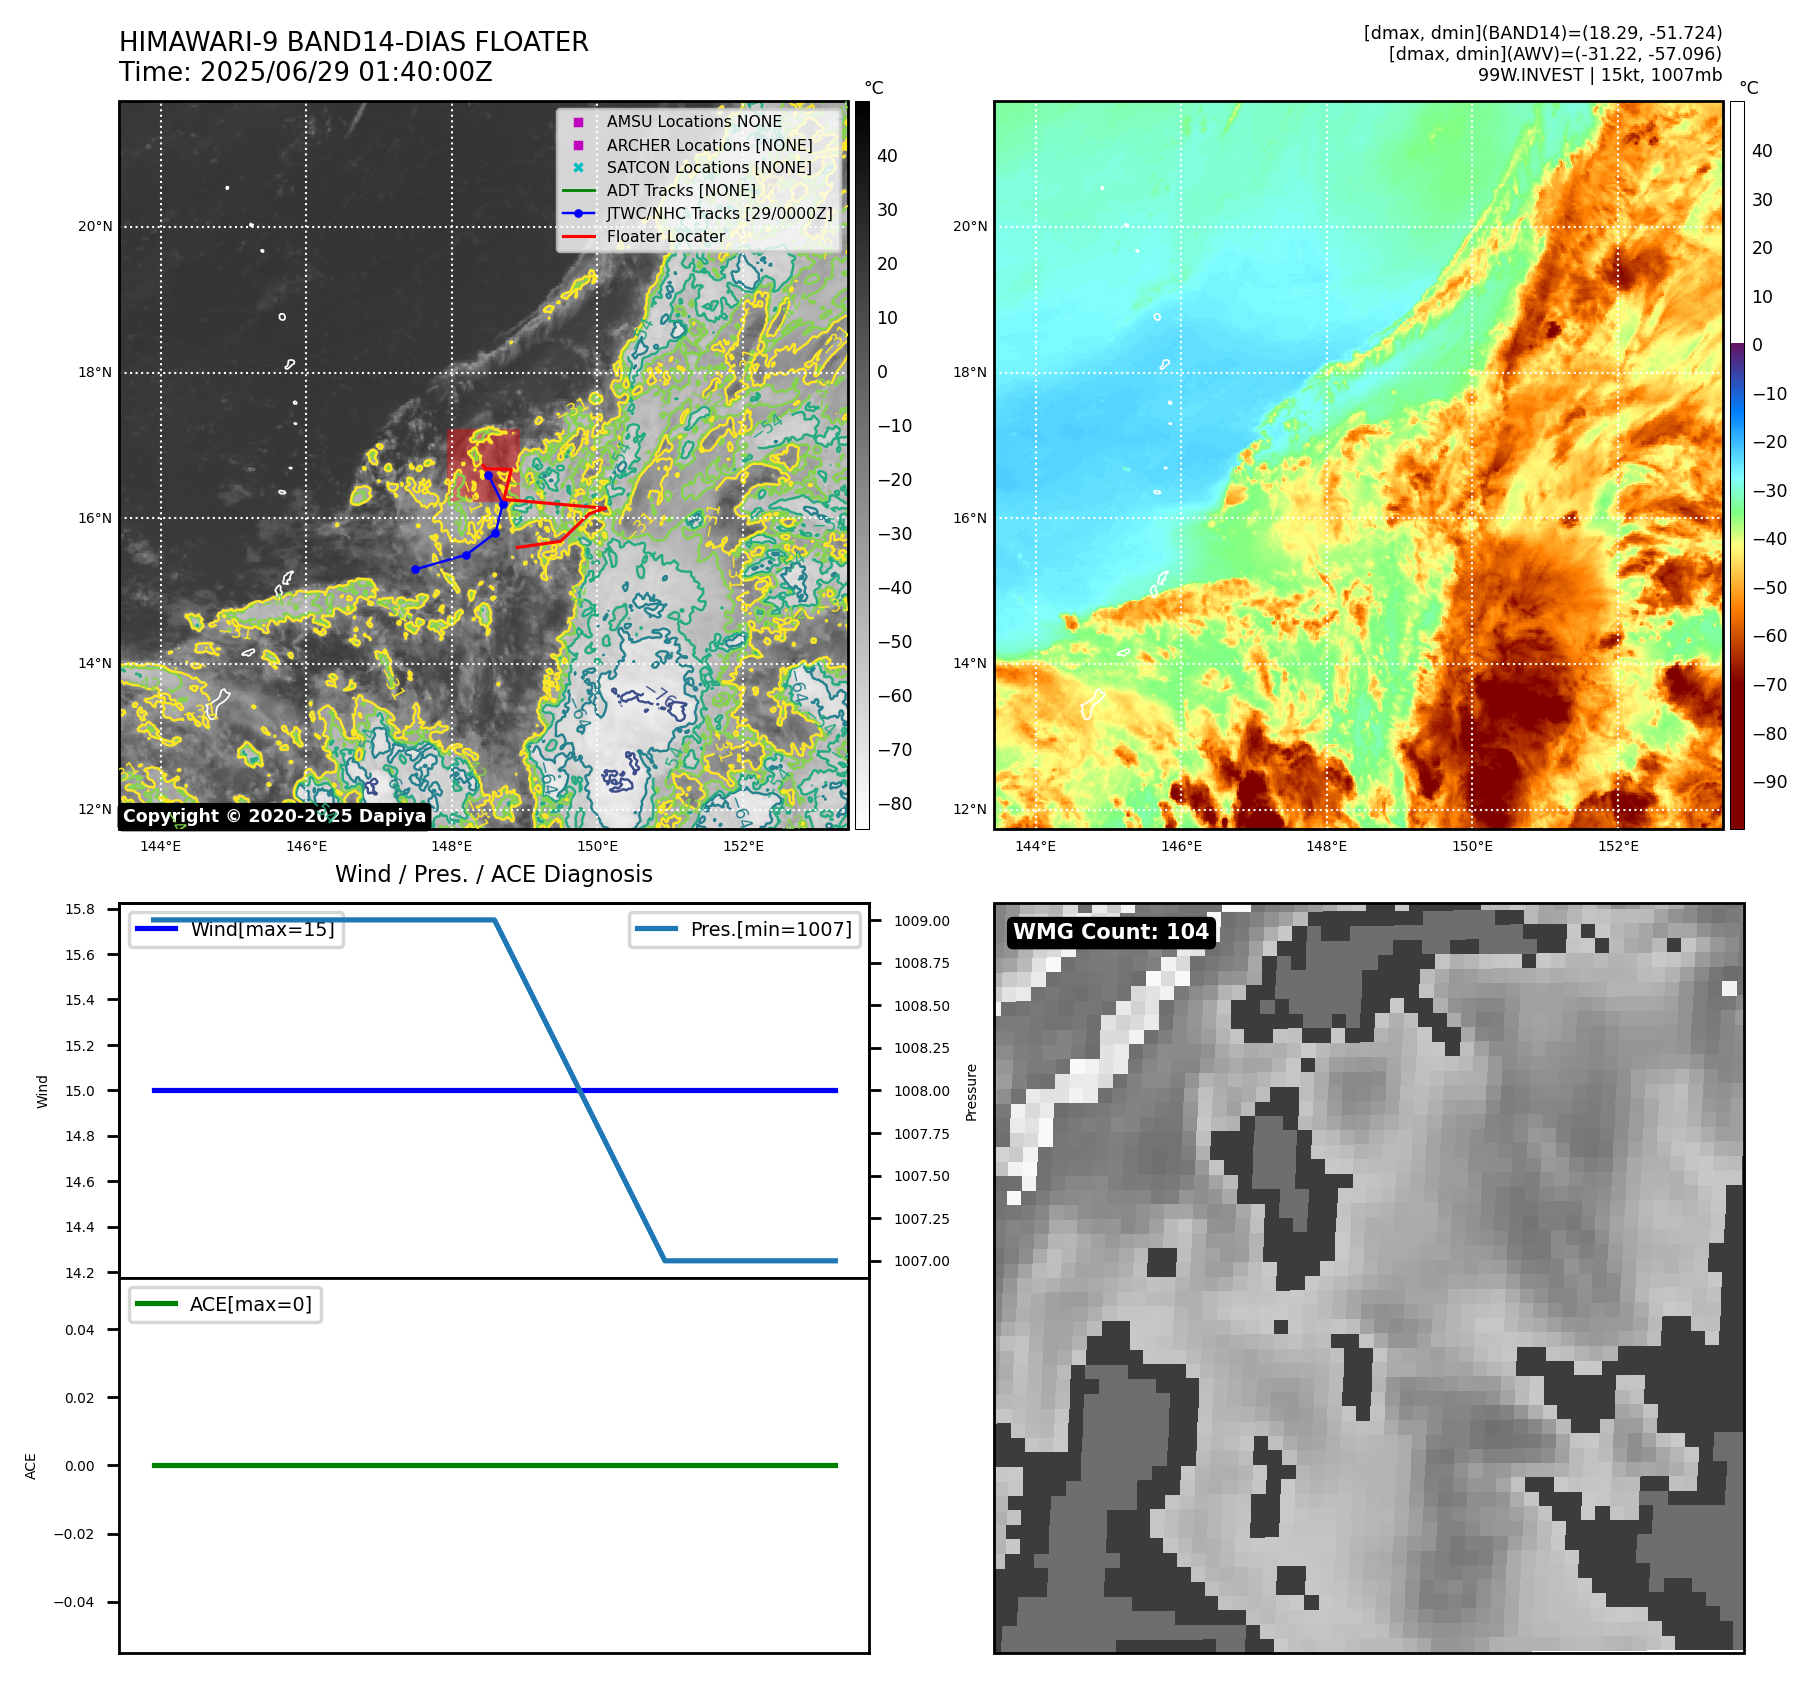
Task: Click the green line sample in the ACE[max=0] legend
Action: click(x=156, y=1304)
